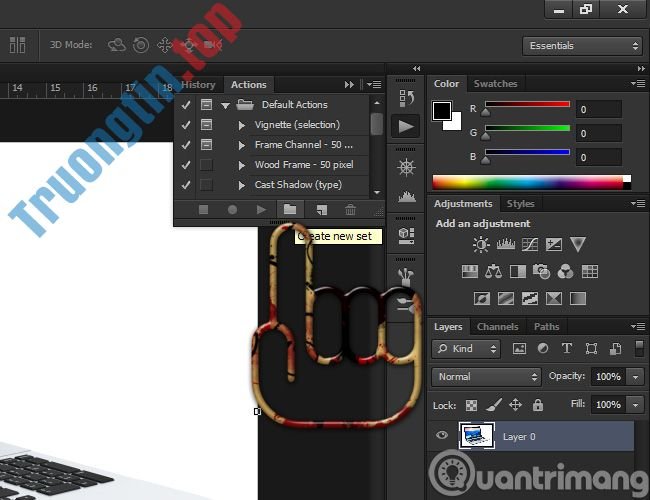Image resolution: width=650 pixels, height=500 pixels.
Task: Open the Navigator ship-wheel icon in dock
Action: (x=406, y=167)
